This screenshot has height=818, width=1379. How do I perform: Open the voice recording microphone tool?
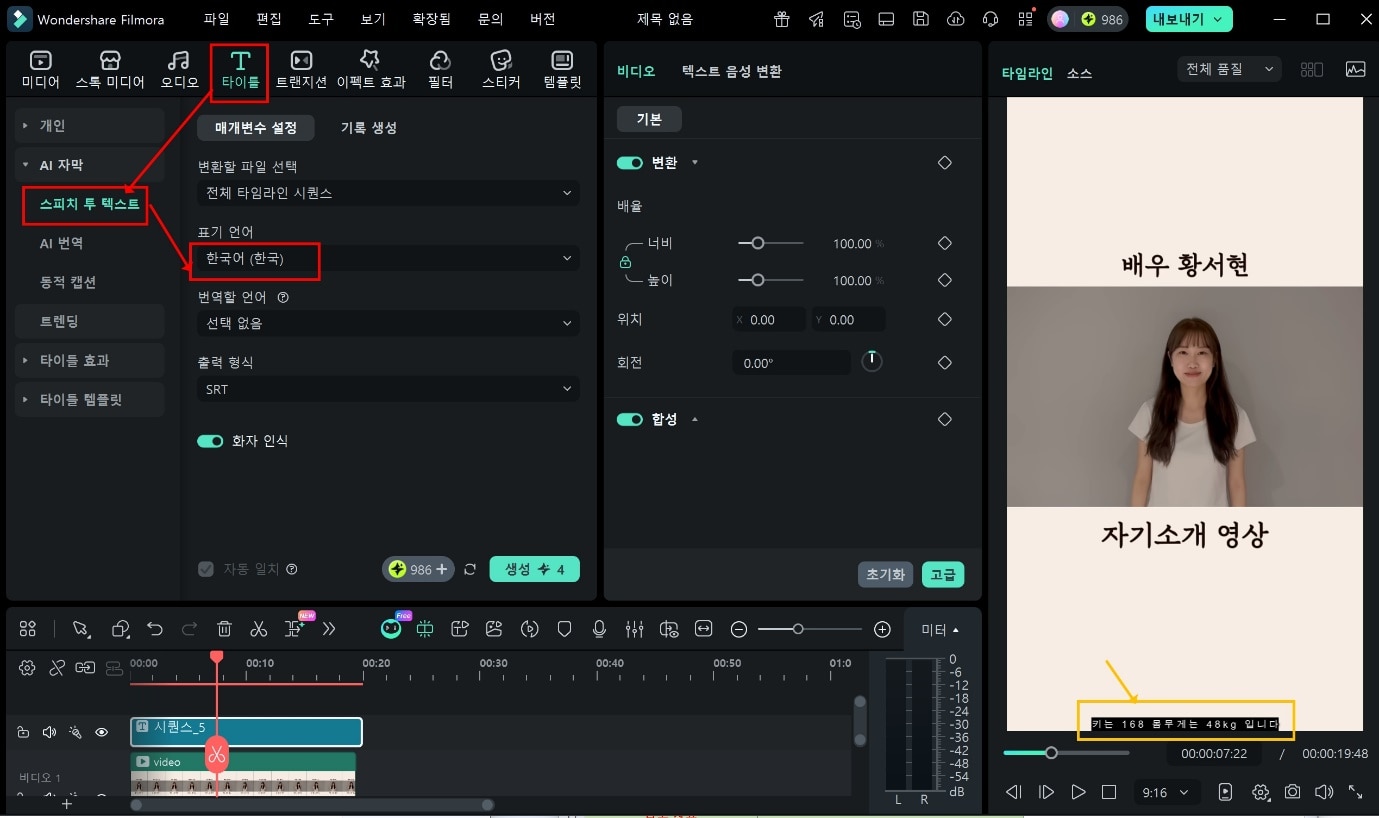(x=598, y=628)
